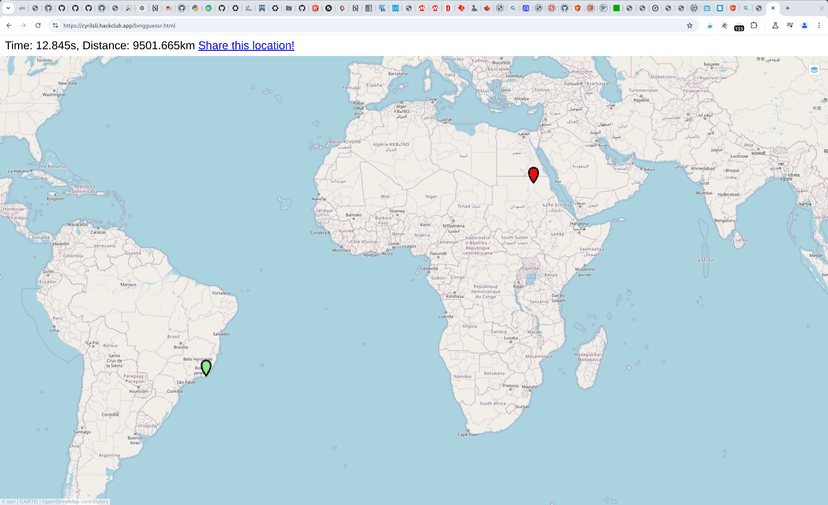Open the browser extensions puzzle menu
The image size is (828, 505).
(x=754, y=26)
